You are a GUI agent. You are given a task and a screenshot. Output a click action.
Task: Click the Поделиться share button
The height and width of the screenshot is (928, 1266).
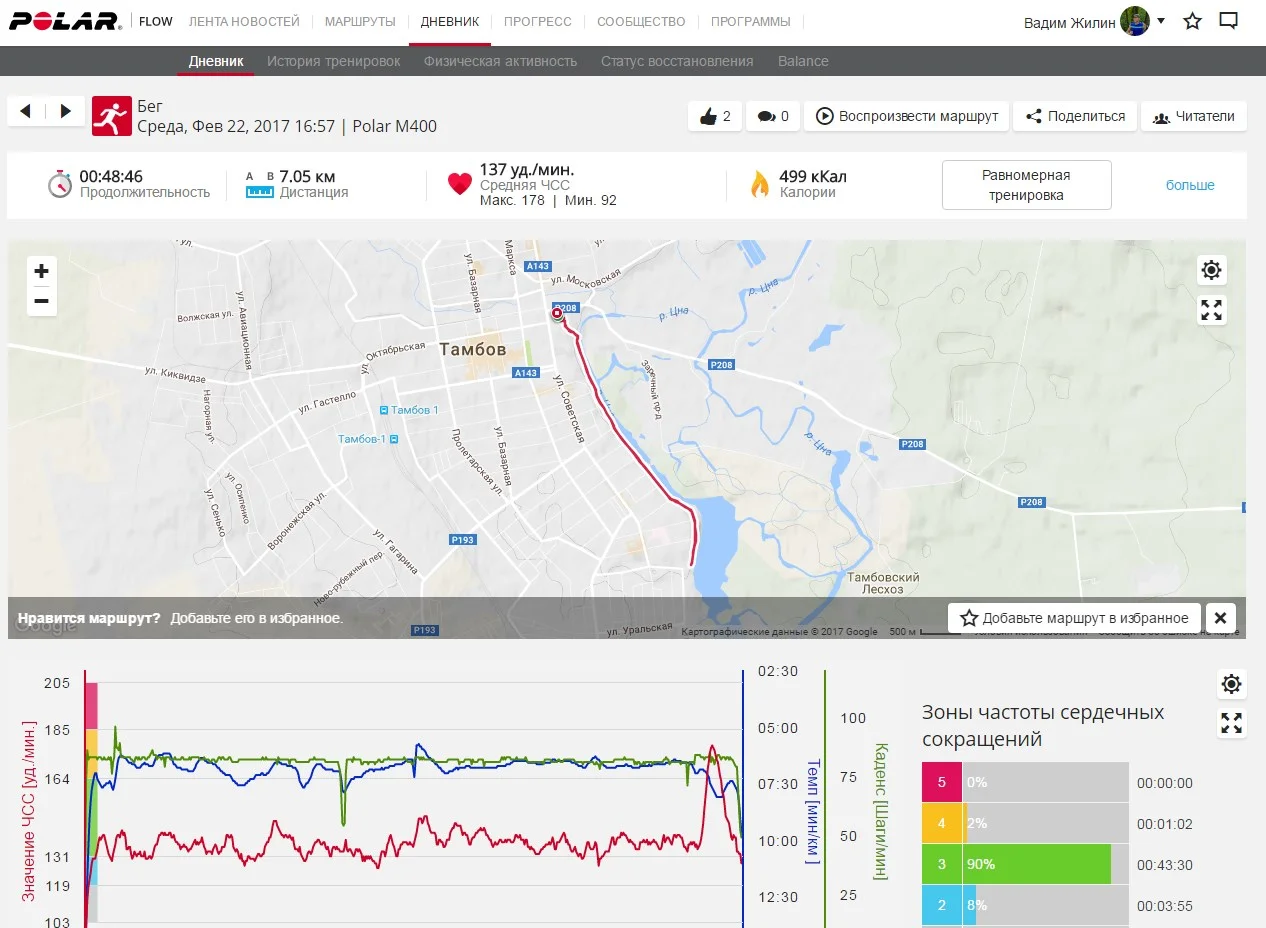tap(1075, 116)
